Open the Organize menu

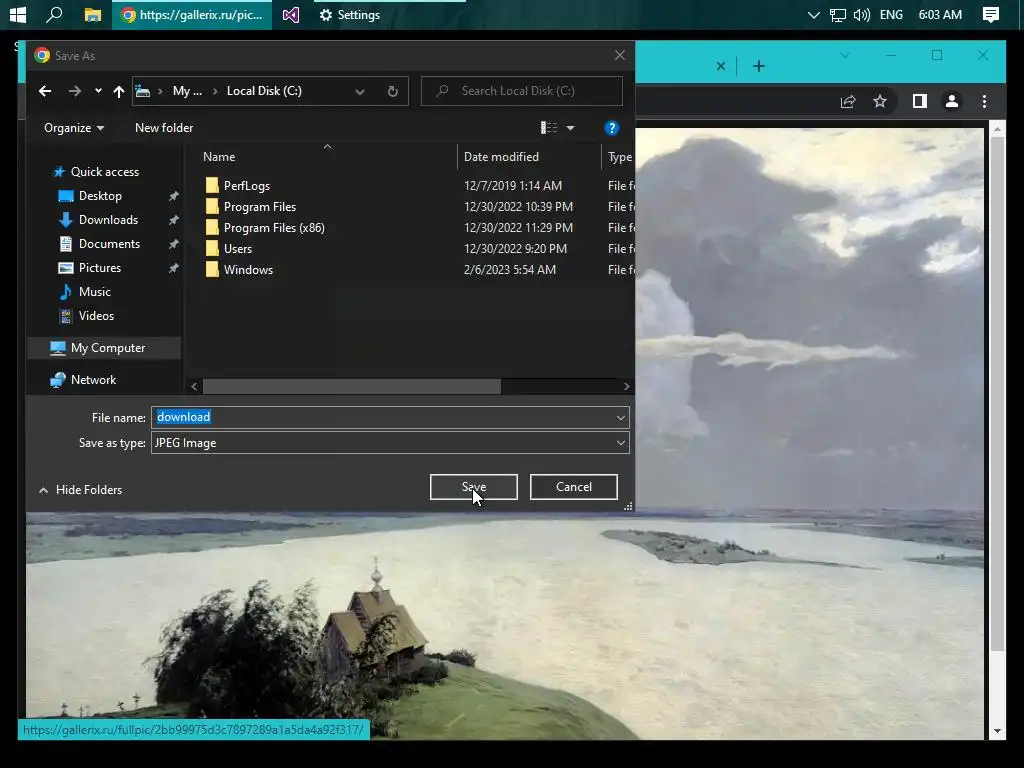click(74, 128)
